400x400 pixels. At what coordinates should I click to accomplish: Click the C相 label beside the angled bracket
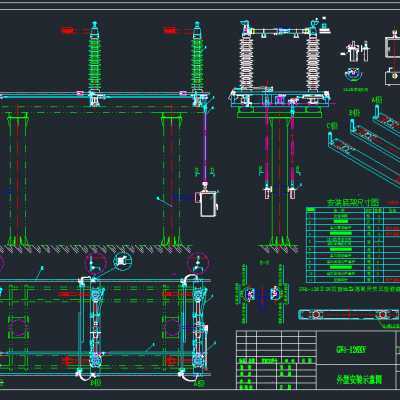(332, 125)
